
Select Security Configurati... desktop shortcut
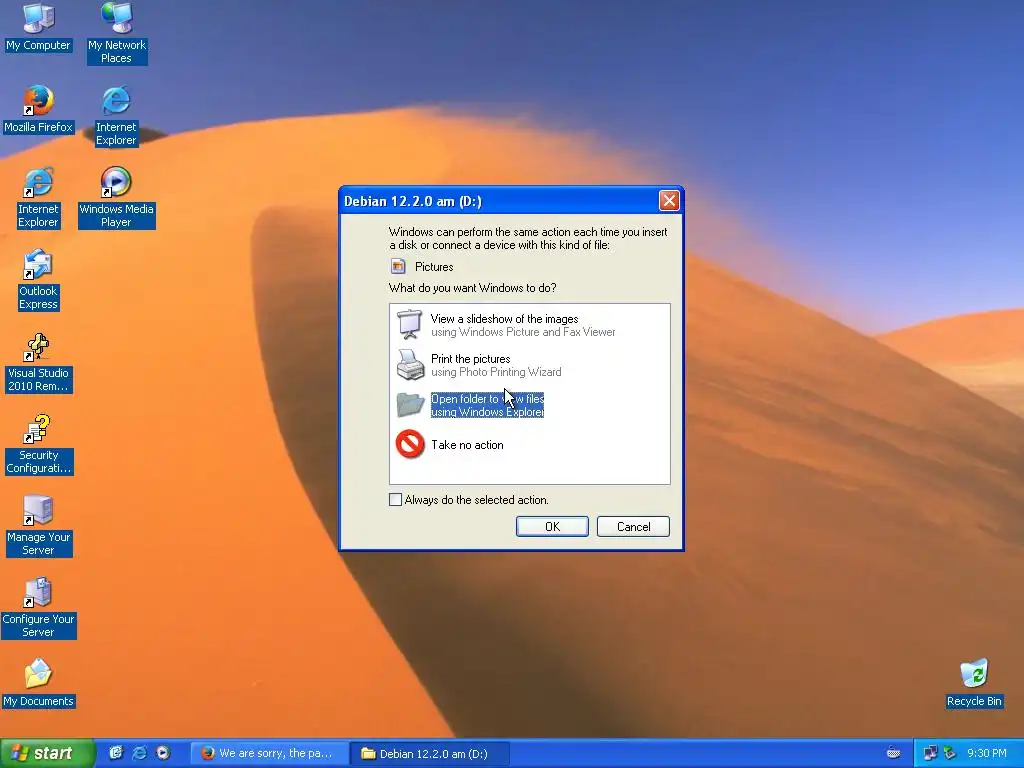pyautogui.click(x=38, y=444)
